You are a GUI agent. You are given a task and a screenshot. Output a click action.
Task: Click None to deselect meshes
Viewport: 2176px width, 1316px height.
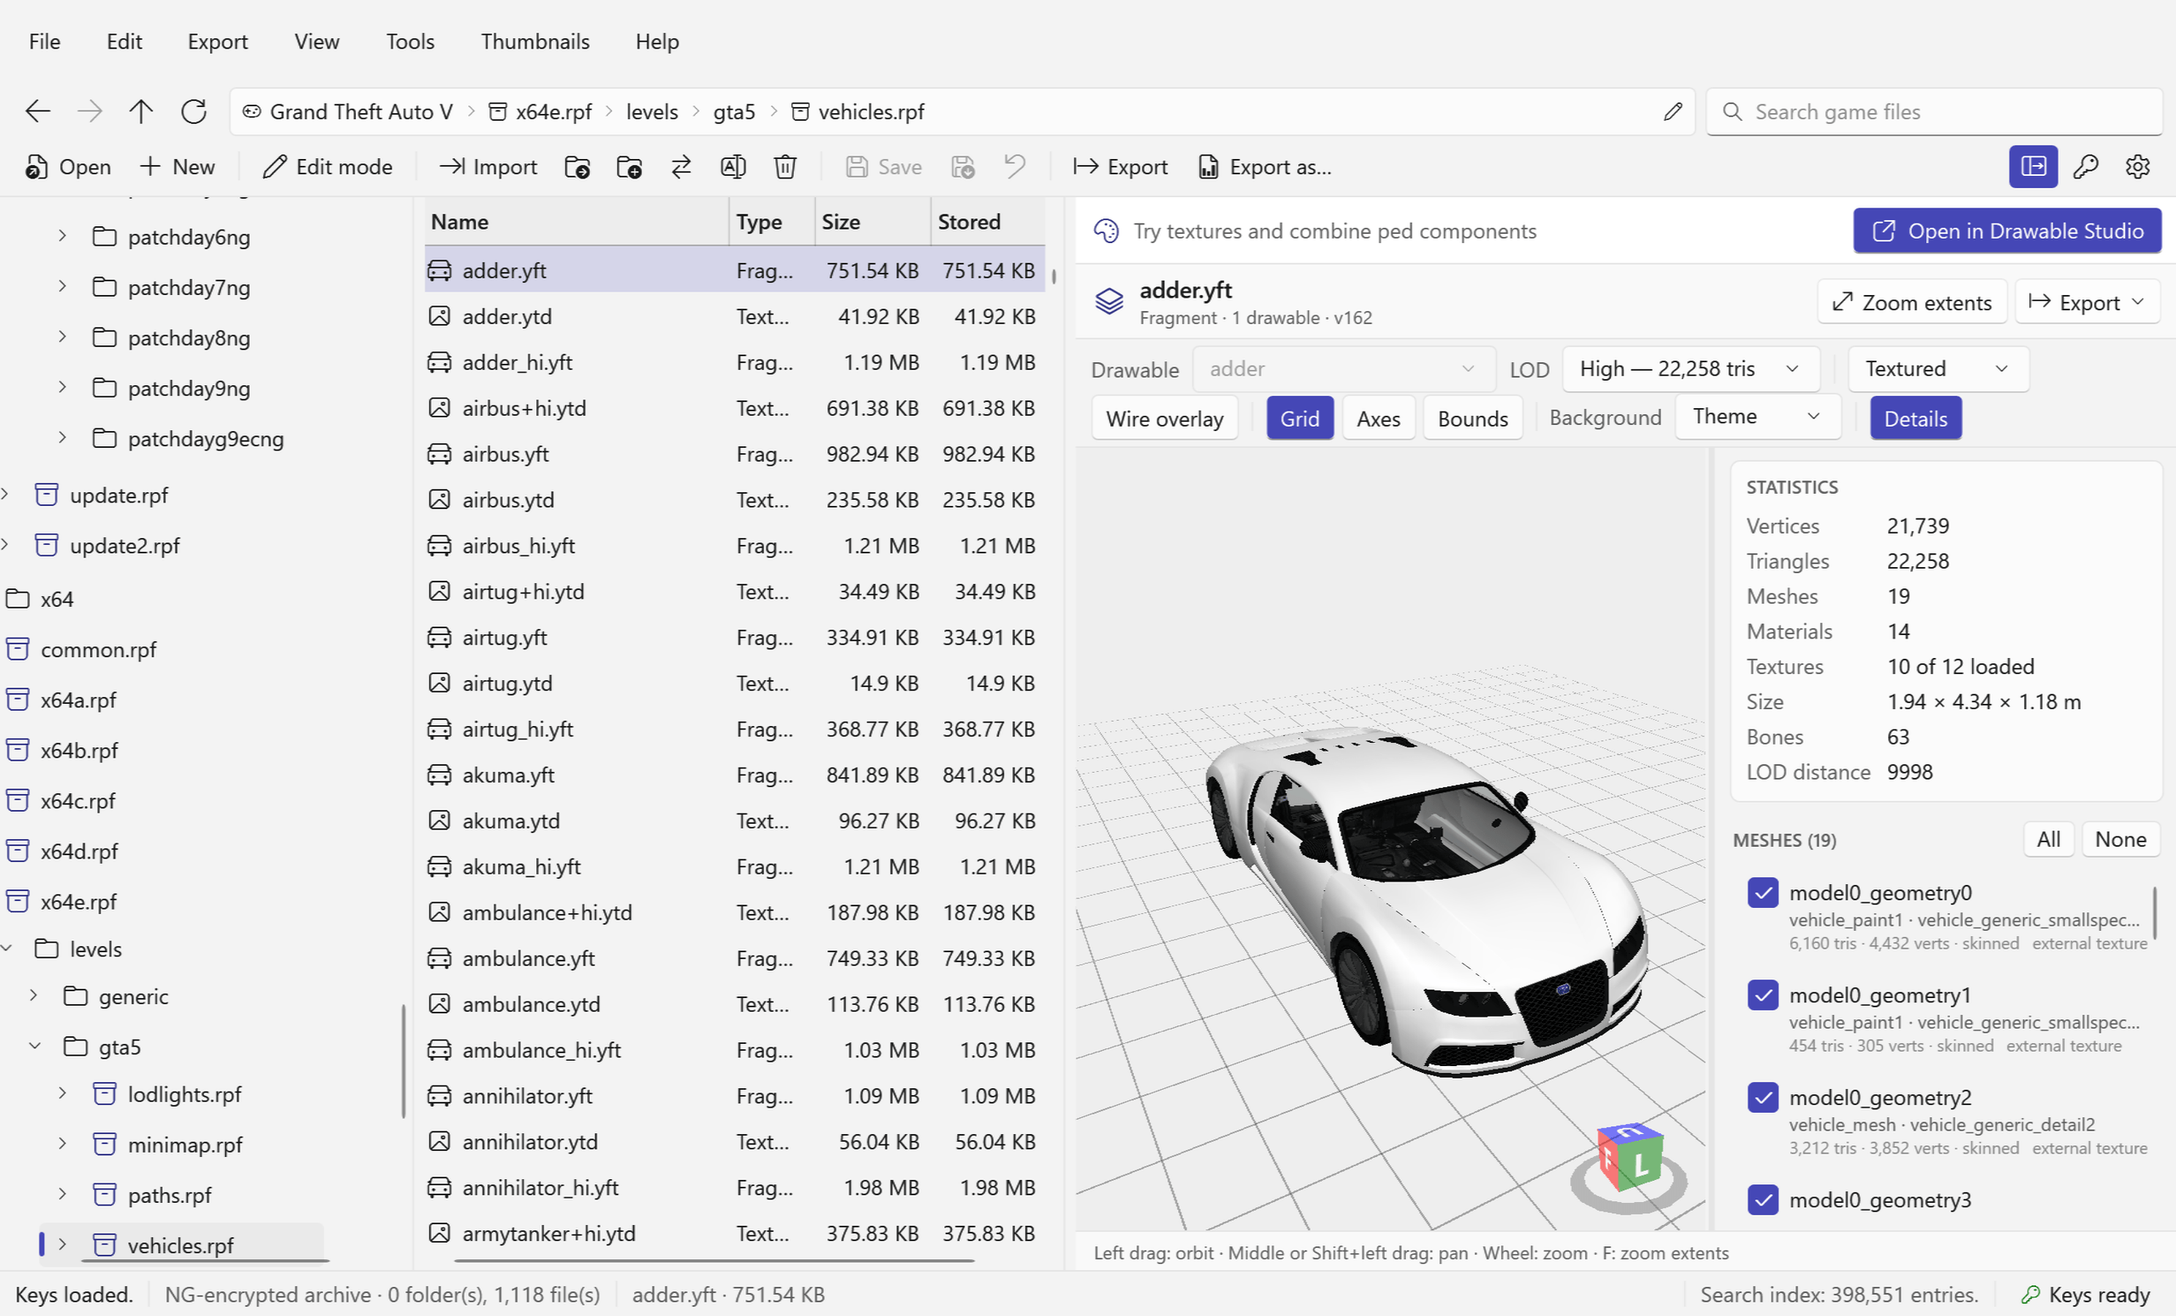point(2120,839)
